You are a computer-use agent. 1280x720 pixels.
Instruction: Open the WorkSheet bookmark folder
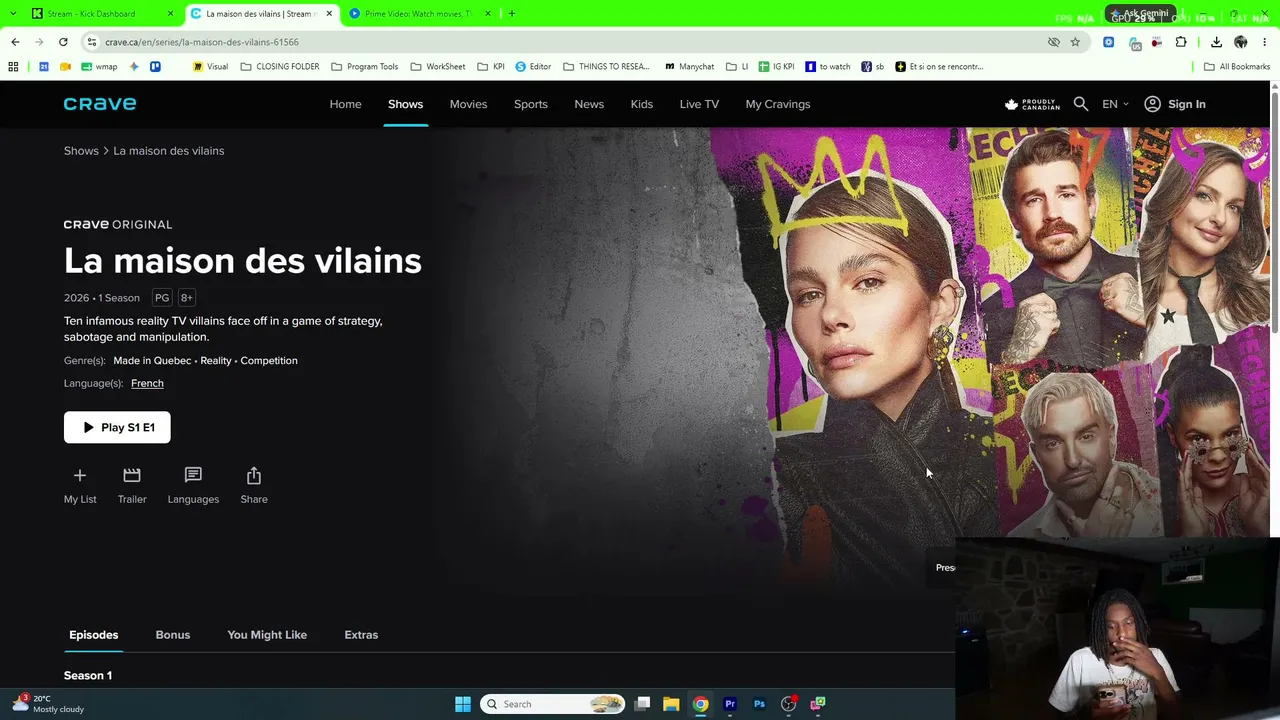click(437, 67)
